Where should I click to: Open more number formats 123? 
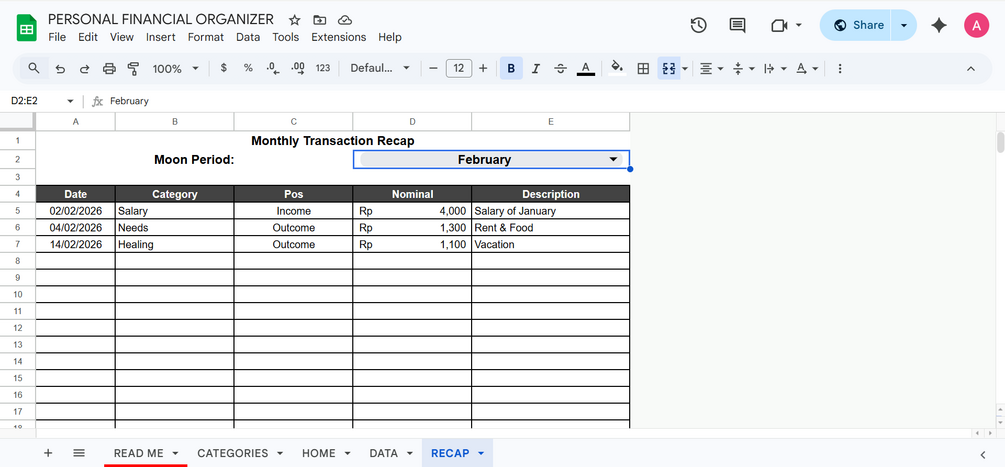323,68
